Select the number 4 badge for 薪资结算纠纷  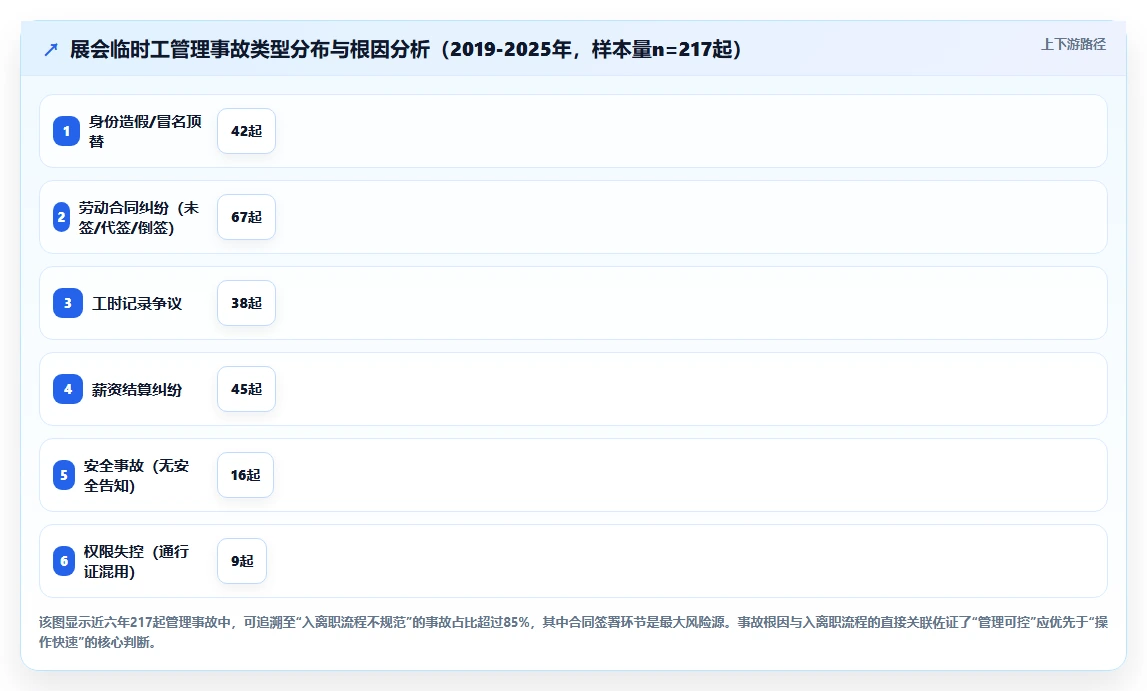tap(68, 389)
